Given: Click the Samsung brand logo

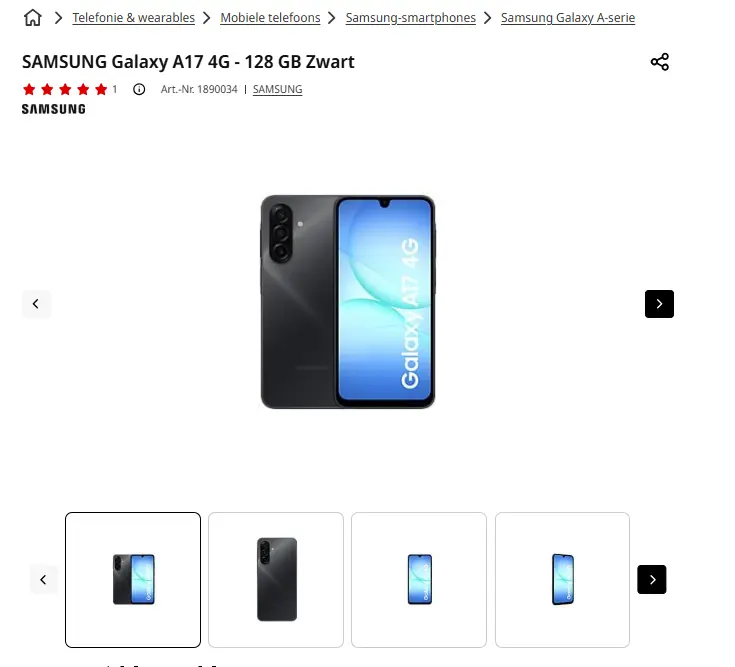Looking at the screenshot, I should pyautogui.click(x=53, y=109).
